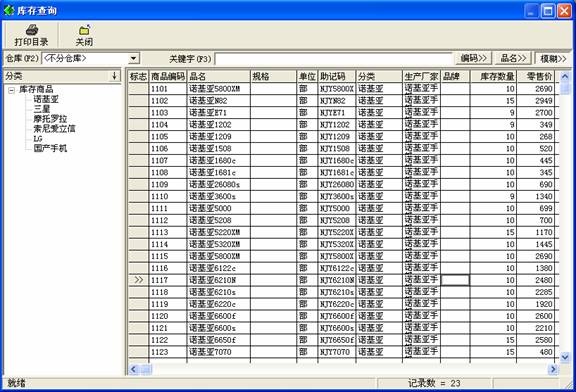The width and height of the screenshot is (576, 392).
Task: Select 诺基亚 in the category tree
Action: tap(46, 99)
